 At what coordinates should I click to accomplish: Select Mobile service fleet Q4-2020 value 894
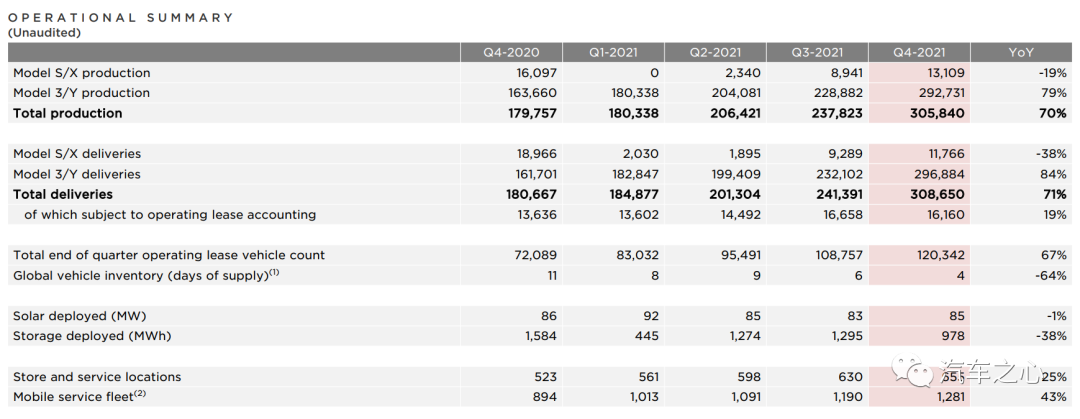[544, 397]
